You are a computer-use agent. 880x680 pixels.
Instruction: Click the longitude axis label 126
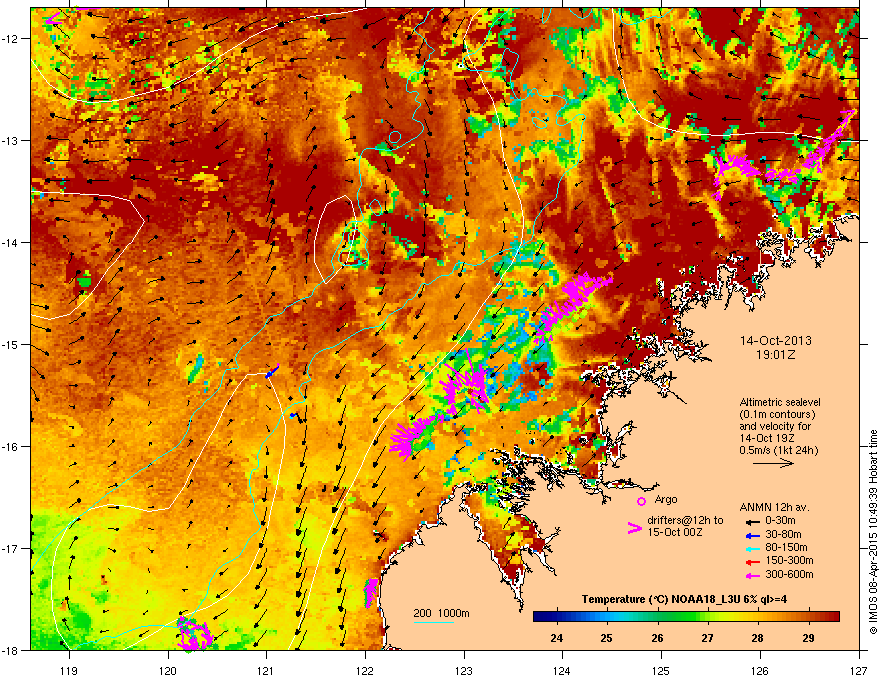pyautogui.click(x=760, y=670)
